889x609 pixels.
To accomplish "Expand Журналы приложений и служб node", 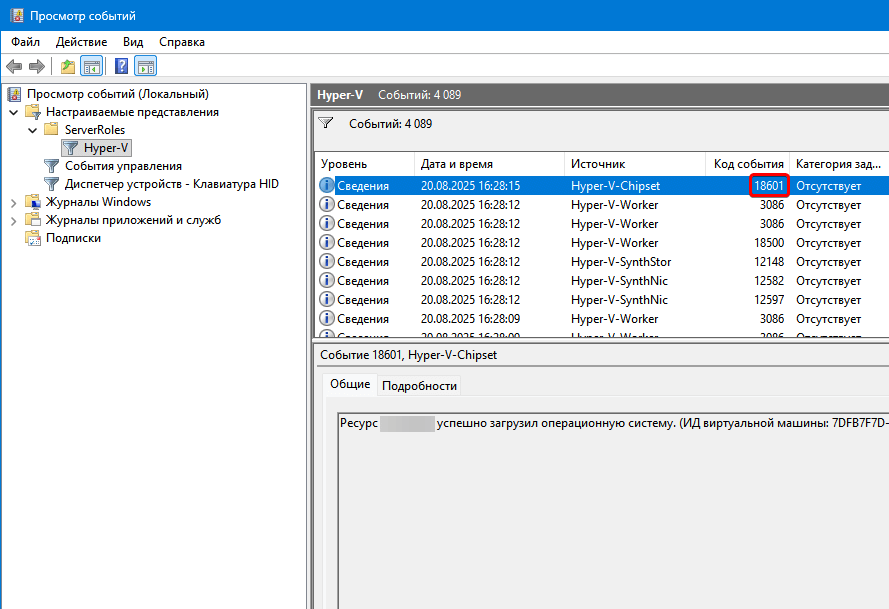I will pos(14,220).
